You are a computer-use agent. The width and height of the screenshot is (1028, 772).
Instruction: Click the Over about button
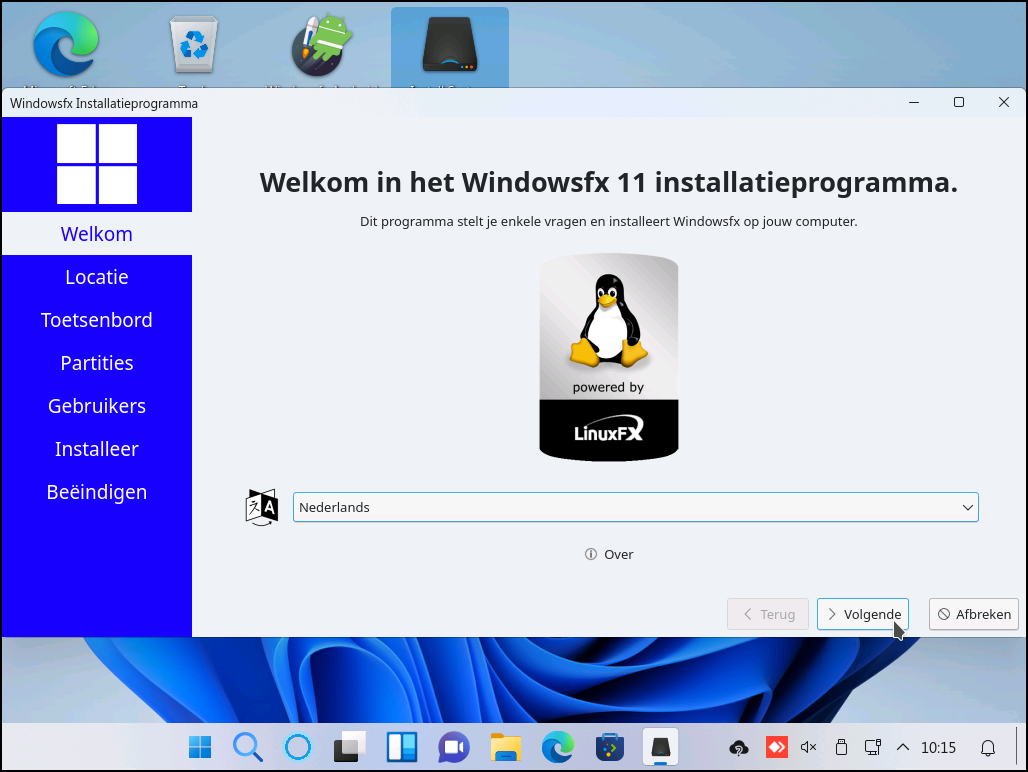pos(609,554)
